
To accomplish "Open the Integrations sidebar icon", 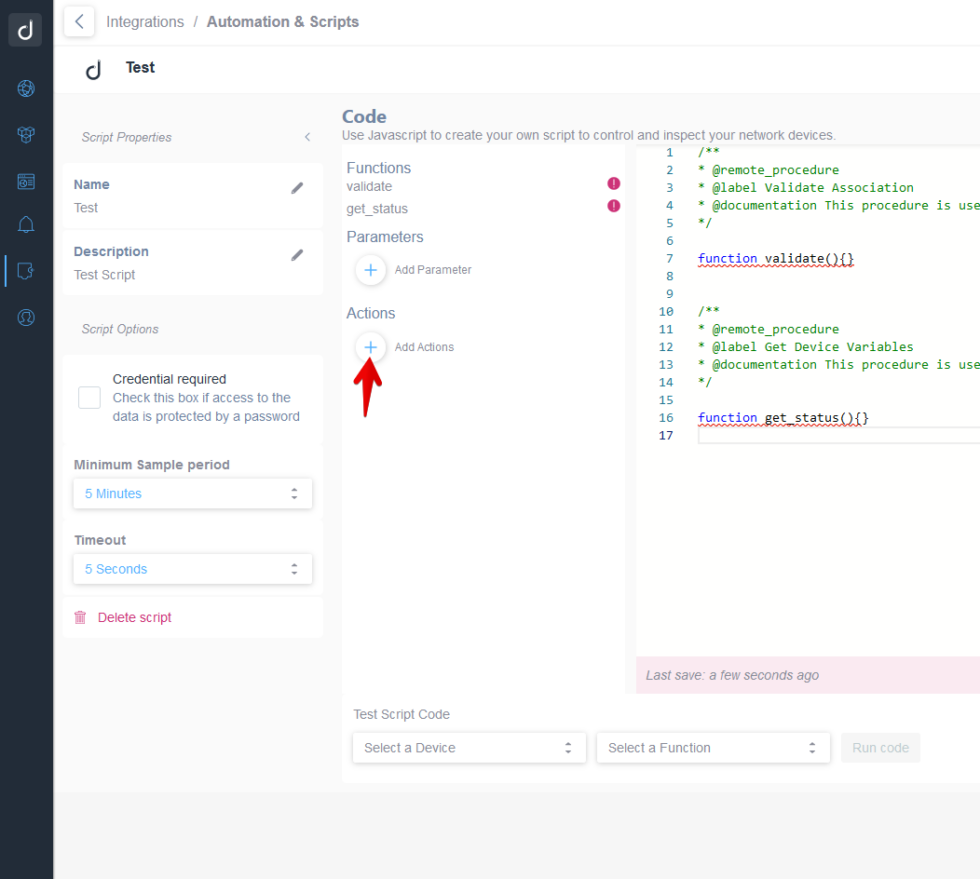I will [x=25, y=270].
